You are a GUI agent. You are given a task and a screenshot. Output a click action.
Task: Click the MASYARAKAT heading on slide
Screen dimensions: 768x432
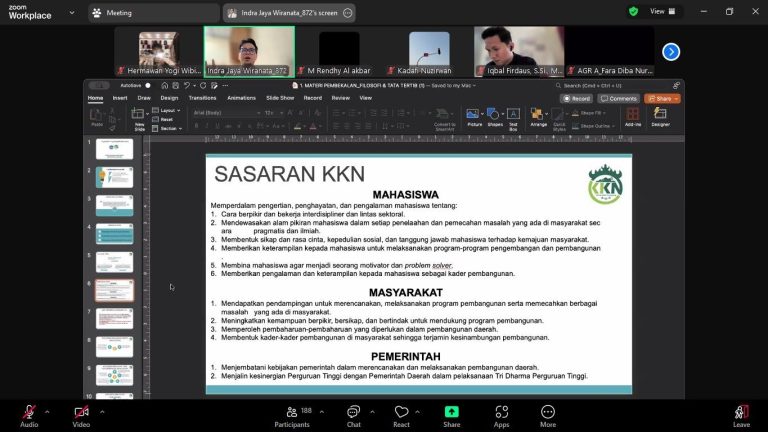point(406,292)
